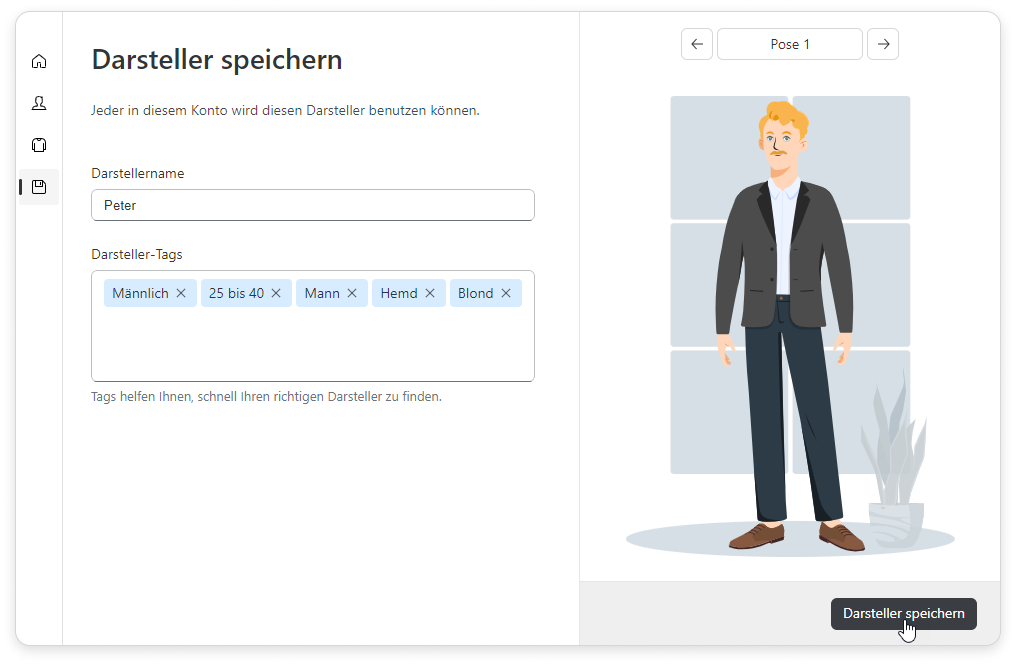Delete the Mann tag
This screenshot has width=1016, height=665.
tap(352, 293)
